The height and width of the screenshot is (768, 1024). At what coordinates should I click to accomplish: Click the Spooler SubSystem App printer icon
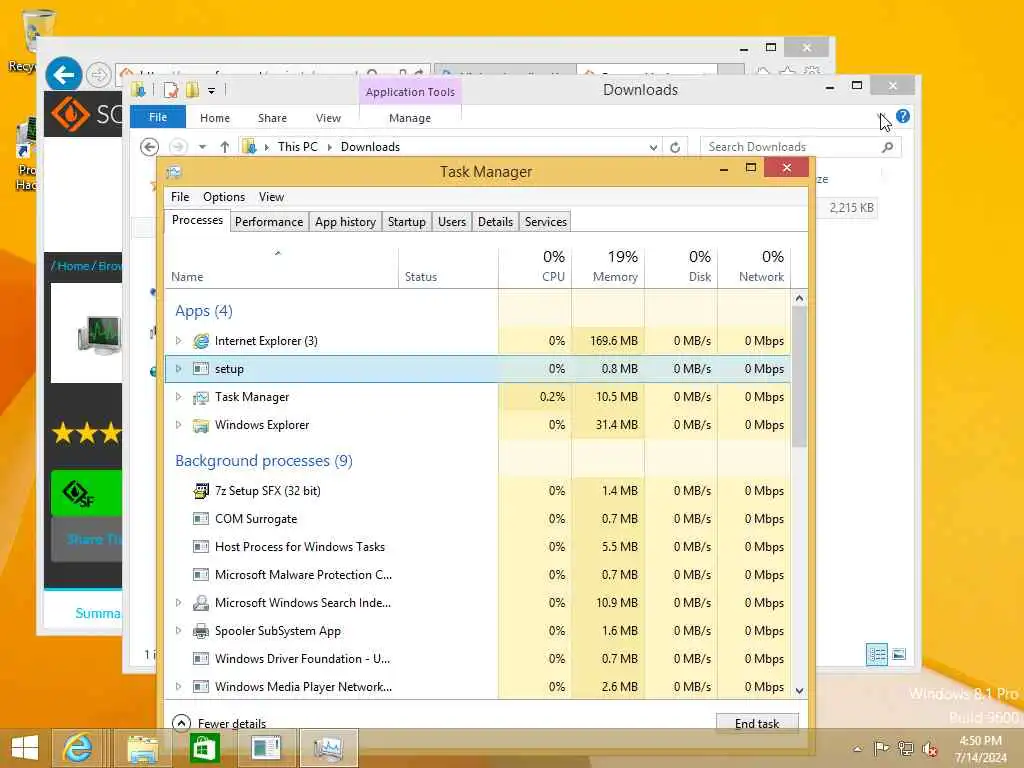coord(201,631)
